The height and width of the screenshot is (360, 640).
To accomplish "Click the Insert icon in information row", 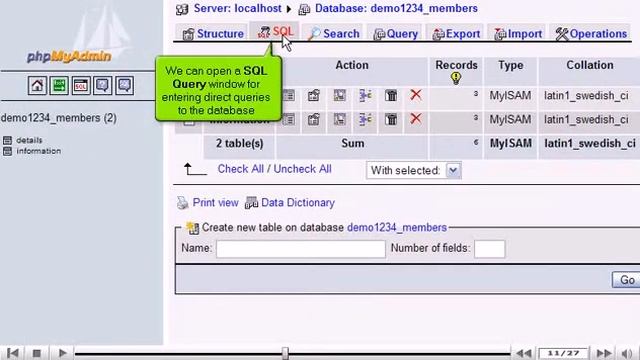I will pos(365,120).
